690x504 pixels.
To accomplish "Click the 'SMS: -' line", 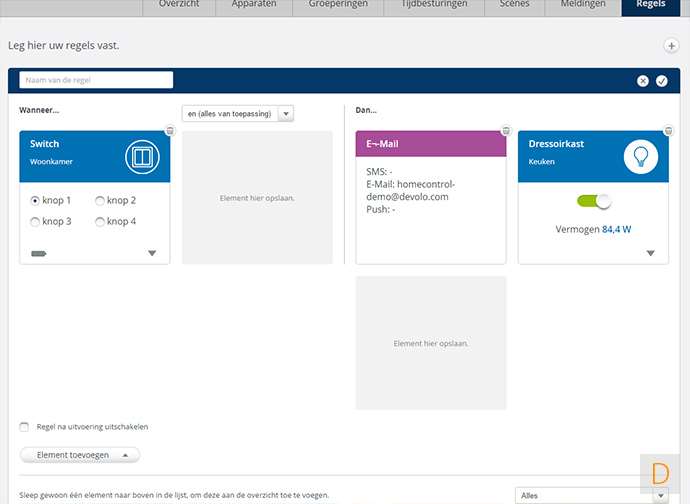I will point(379,172).
